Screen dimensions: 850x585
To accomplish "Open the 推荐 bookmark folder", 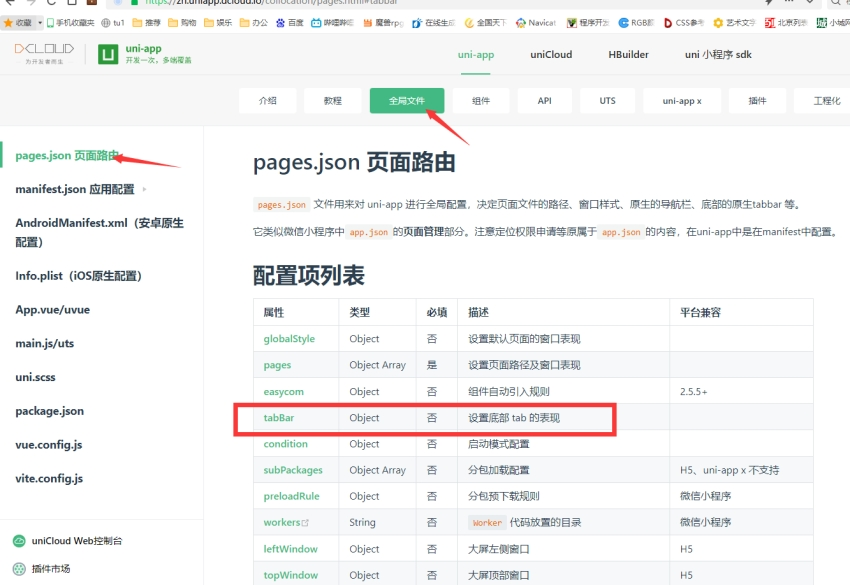I will coord(147,23).
